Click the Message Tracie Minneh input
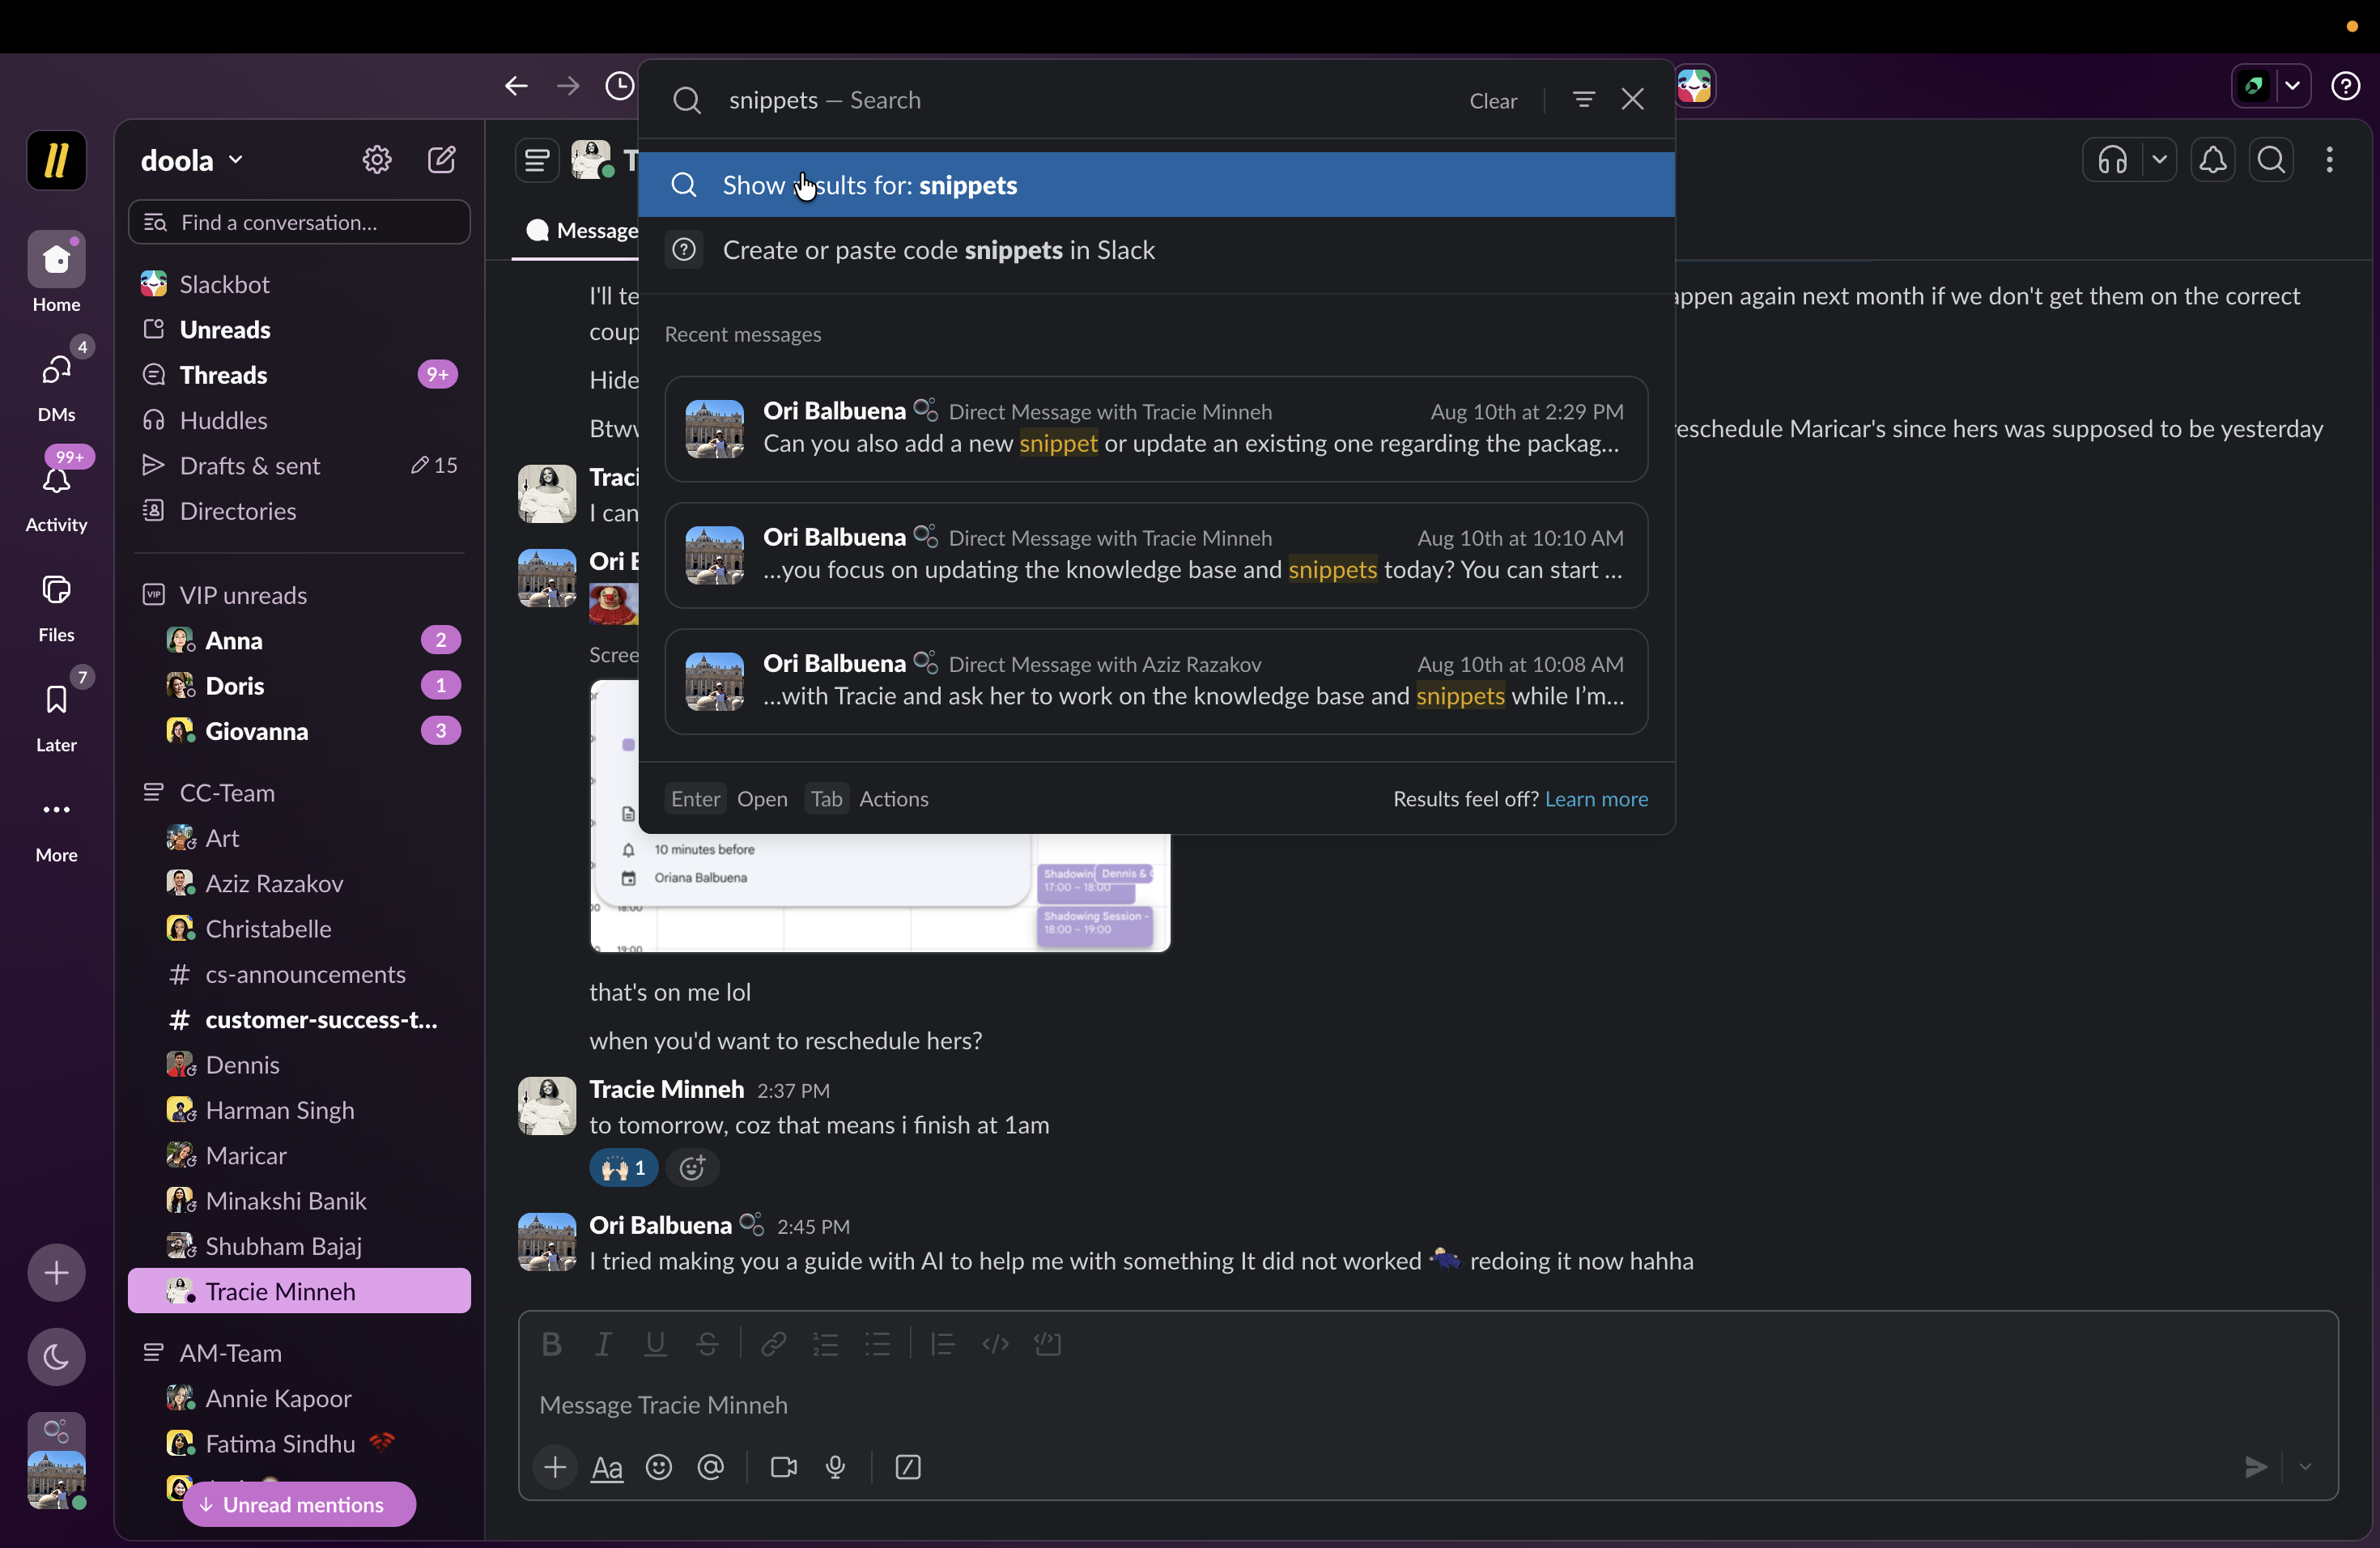 (x=1427, y=1405)
